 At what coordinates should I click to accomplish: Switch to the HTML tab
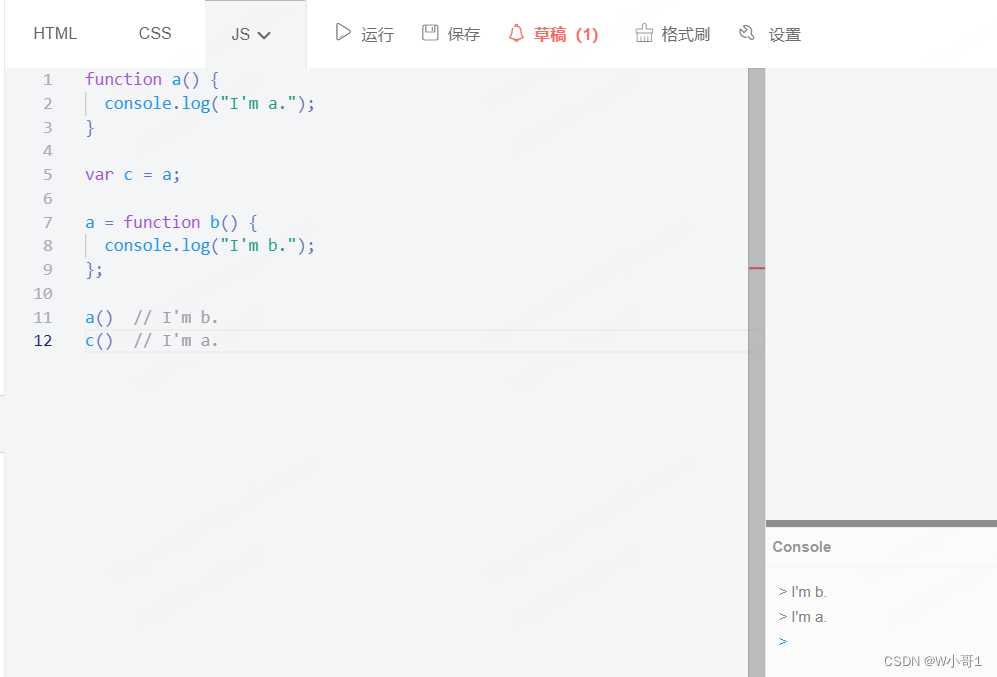pos(55,34)
